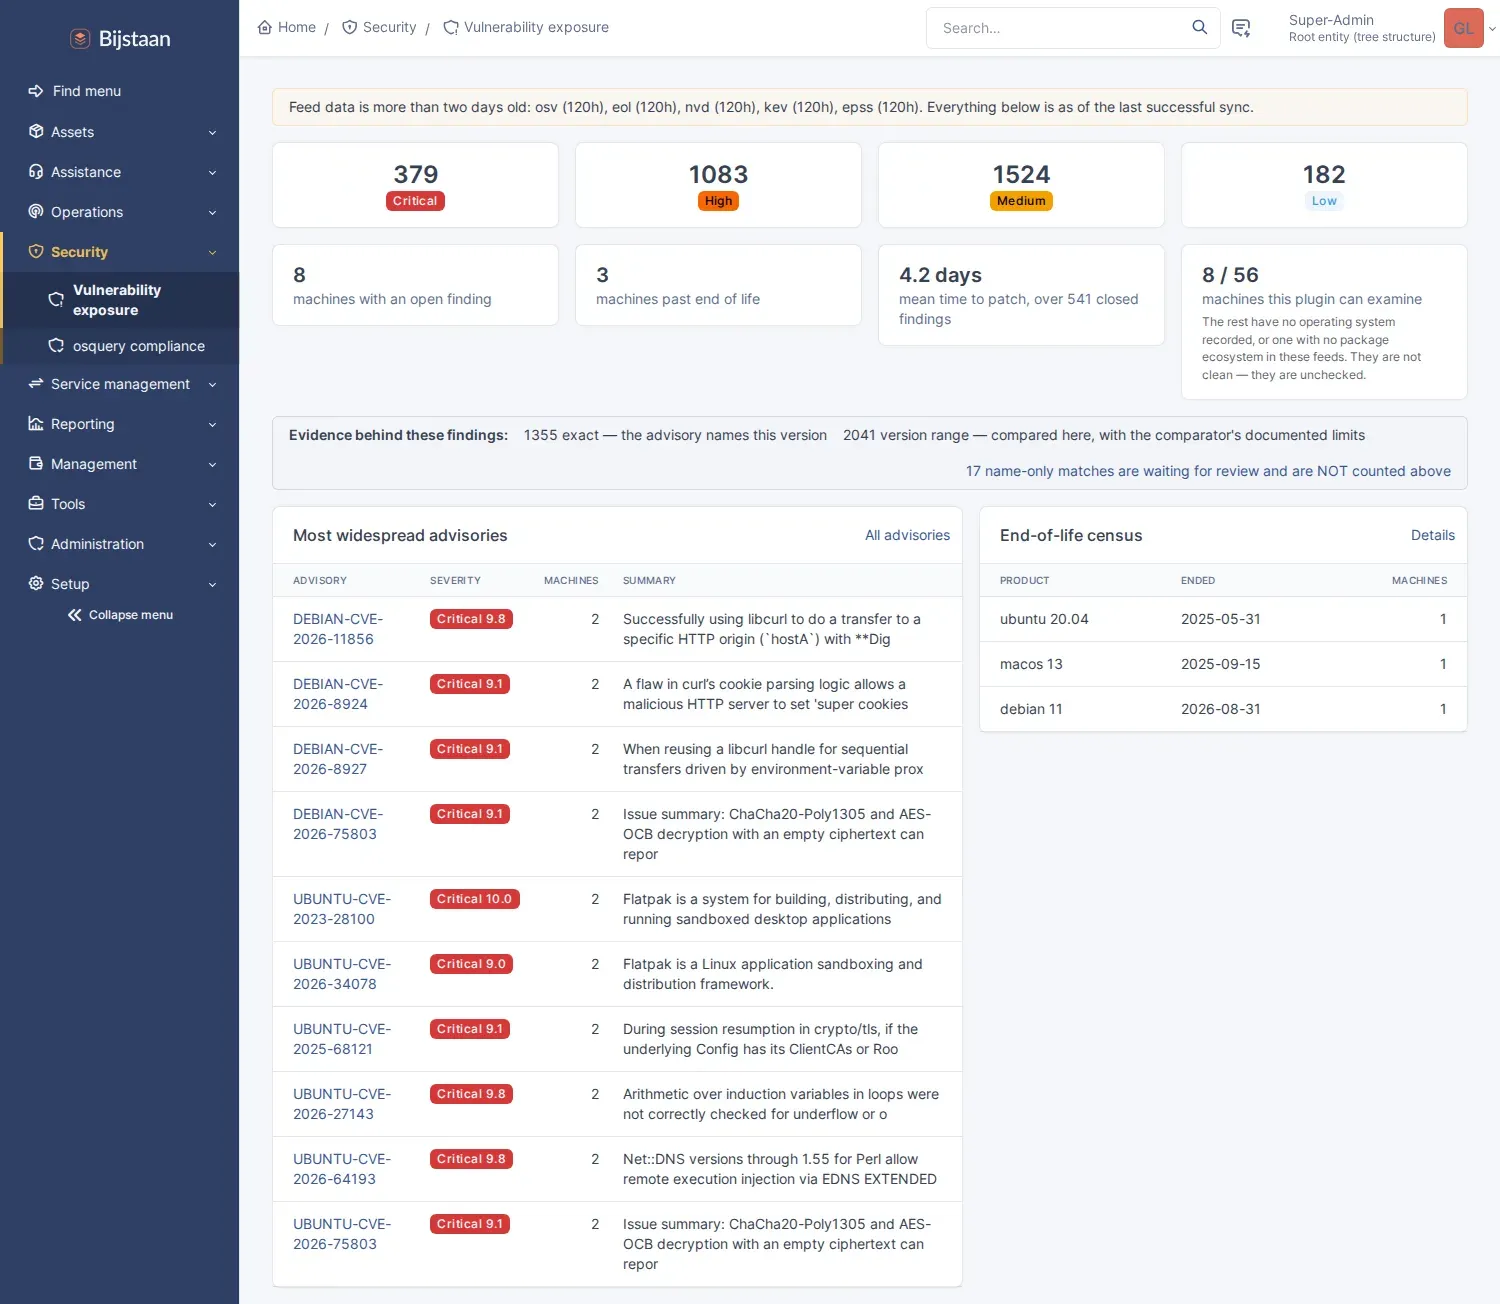The height and width of the screenshot is (1304, 1500).
Task: Open the All advisories link
Action: click(x=907, y=535)
